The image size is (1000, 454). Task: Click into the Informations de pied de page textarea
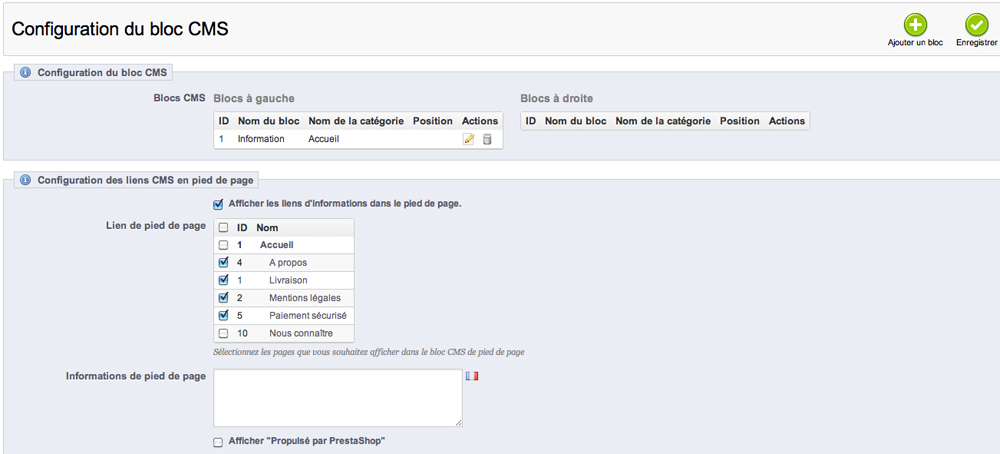[338, 398]
